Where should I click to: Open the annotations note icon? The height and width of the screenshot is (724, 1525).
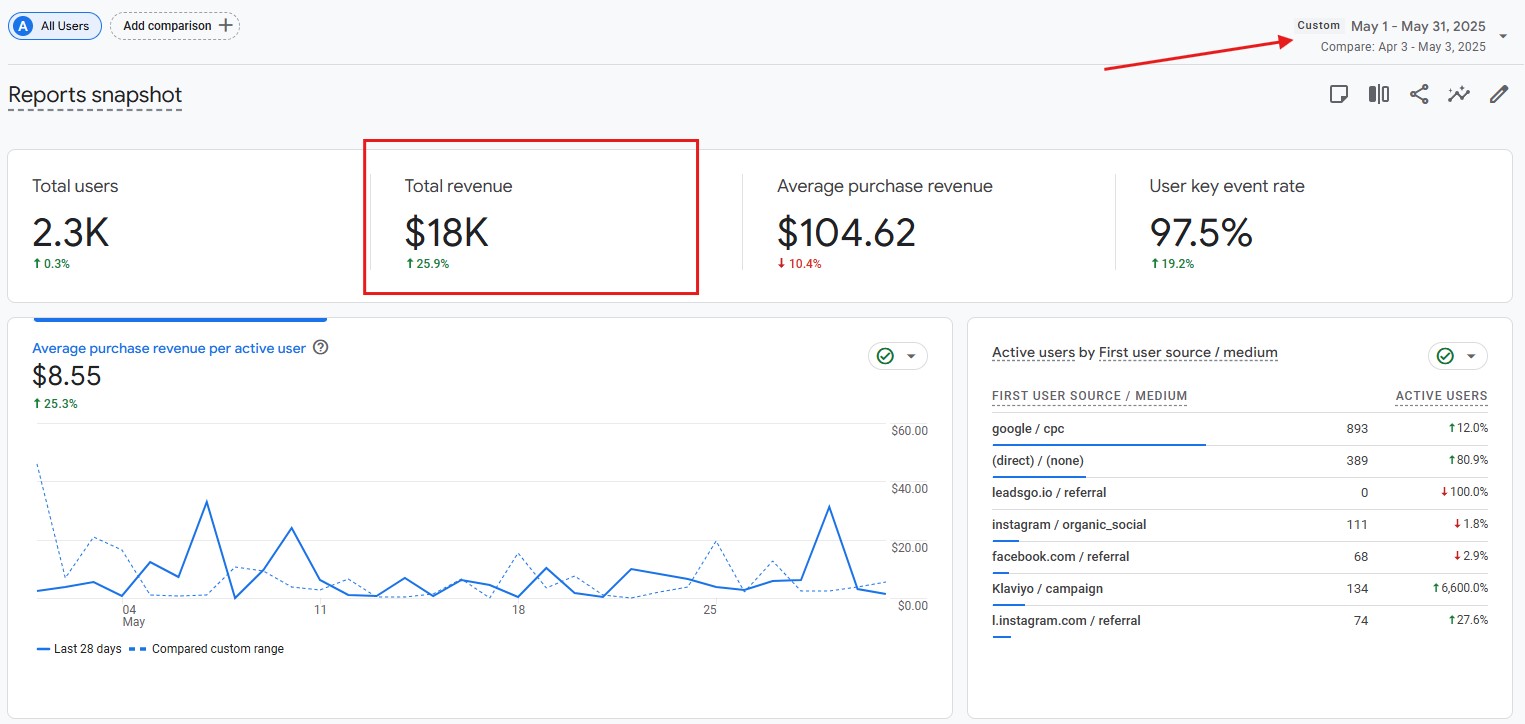[1338, 94]
